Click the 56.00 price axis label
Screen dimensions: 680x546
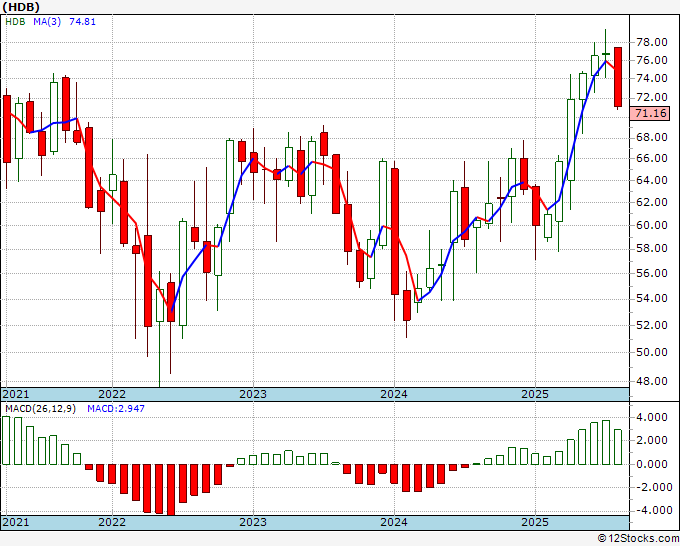(x=651, y=273)
